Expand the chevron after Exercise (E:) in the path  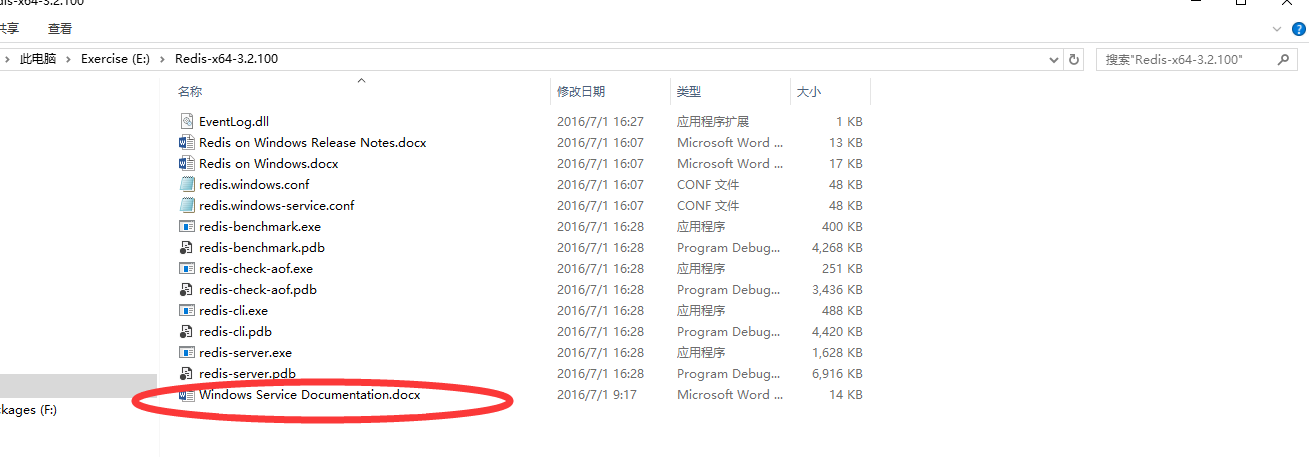pyautogui.click(x=162, y=59)
